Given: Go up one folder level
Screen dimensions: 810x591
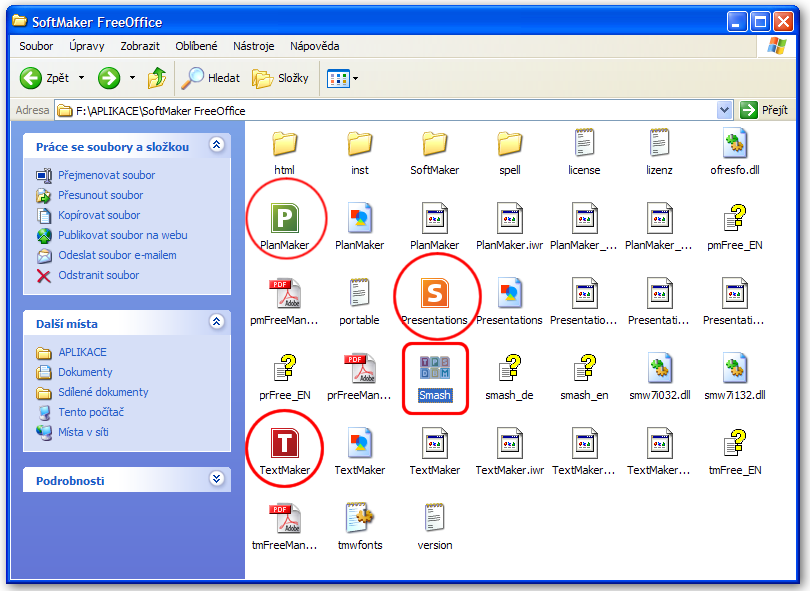Looking at the screenshot, I should click(157, 78).
